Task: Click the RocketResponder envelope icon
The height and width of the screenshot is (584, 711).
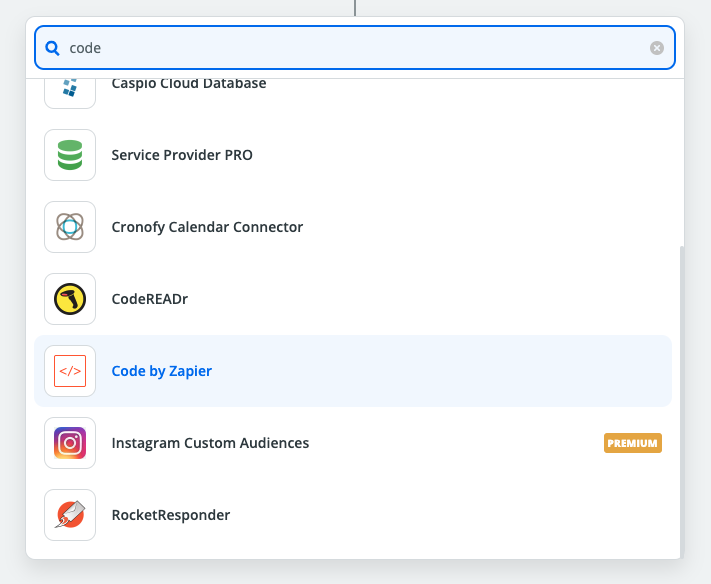Action: point(70,515)
